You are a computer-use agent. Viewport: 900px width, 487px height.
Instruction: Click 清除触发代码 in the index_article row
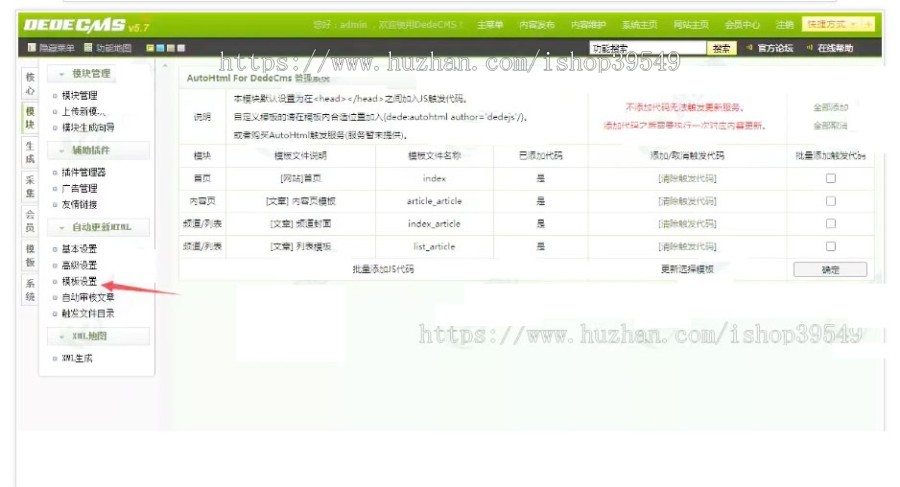(687, 223)
